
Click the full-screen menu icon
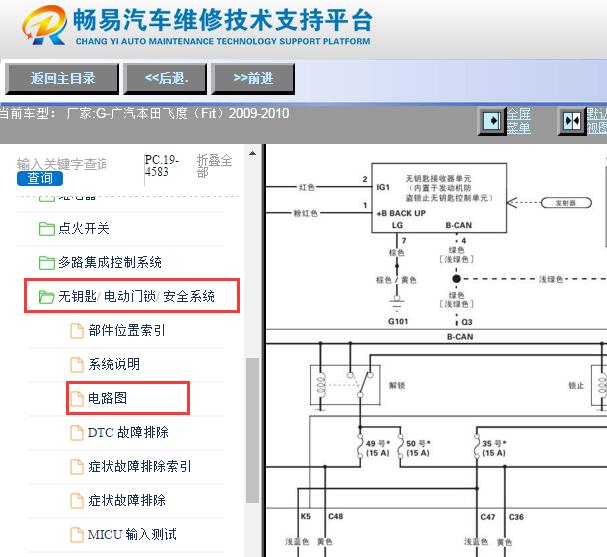[x=492, y=122]
